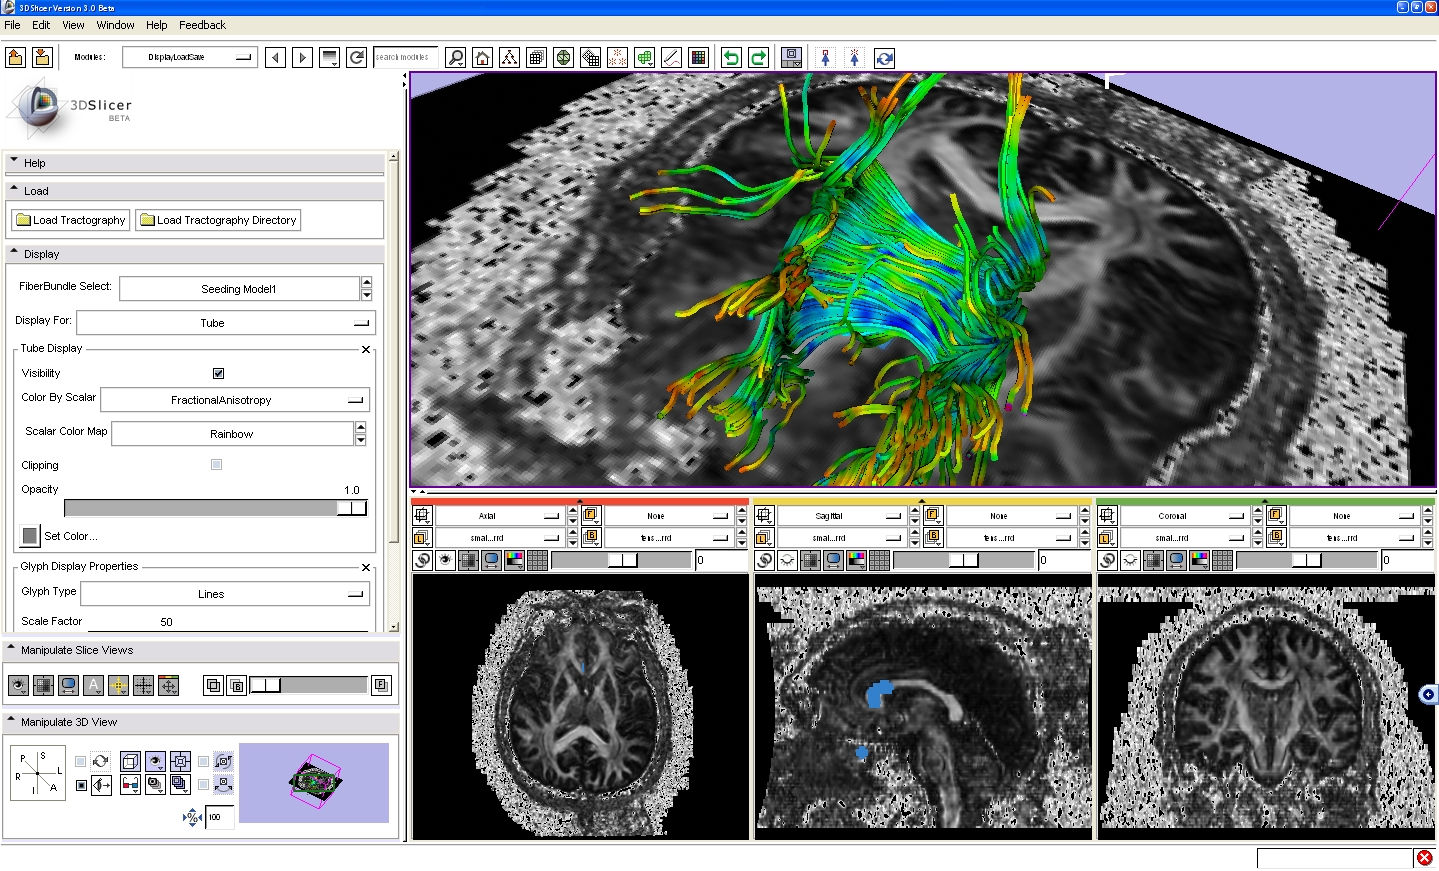1439x871 pixels.
Task: Toggle slice visibility eye in Sagittal viewer
Action: point(787,561)
